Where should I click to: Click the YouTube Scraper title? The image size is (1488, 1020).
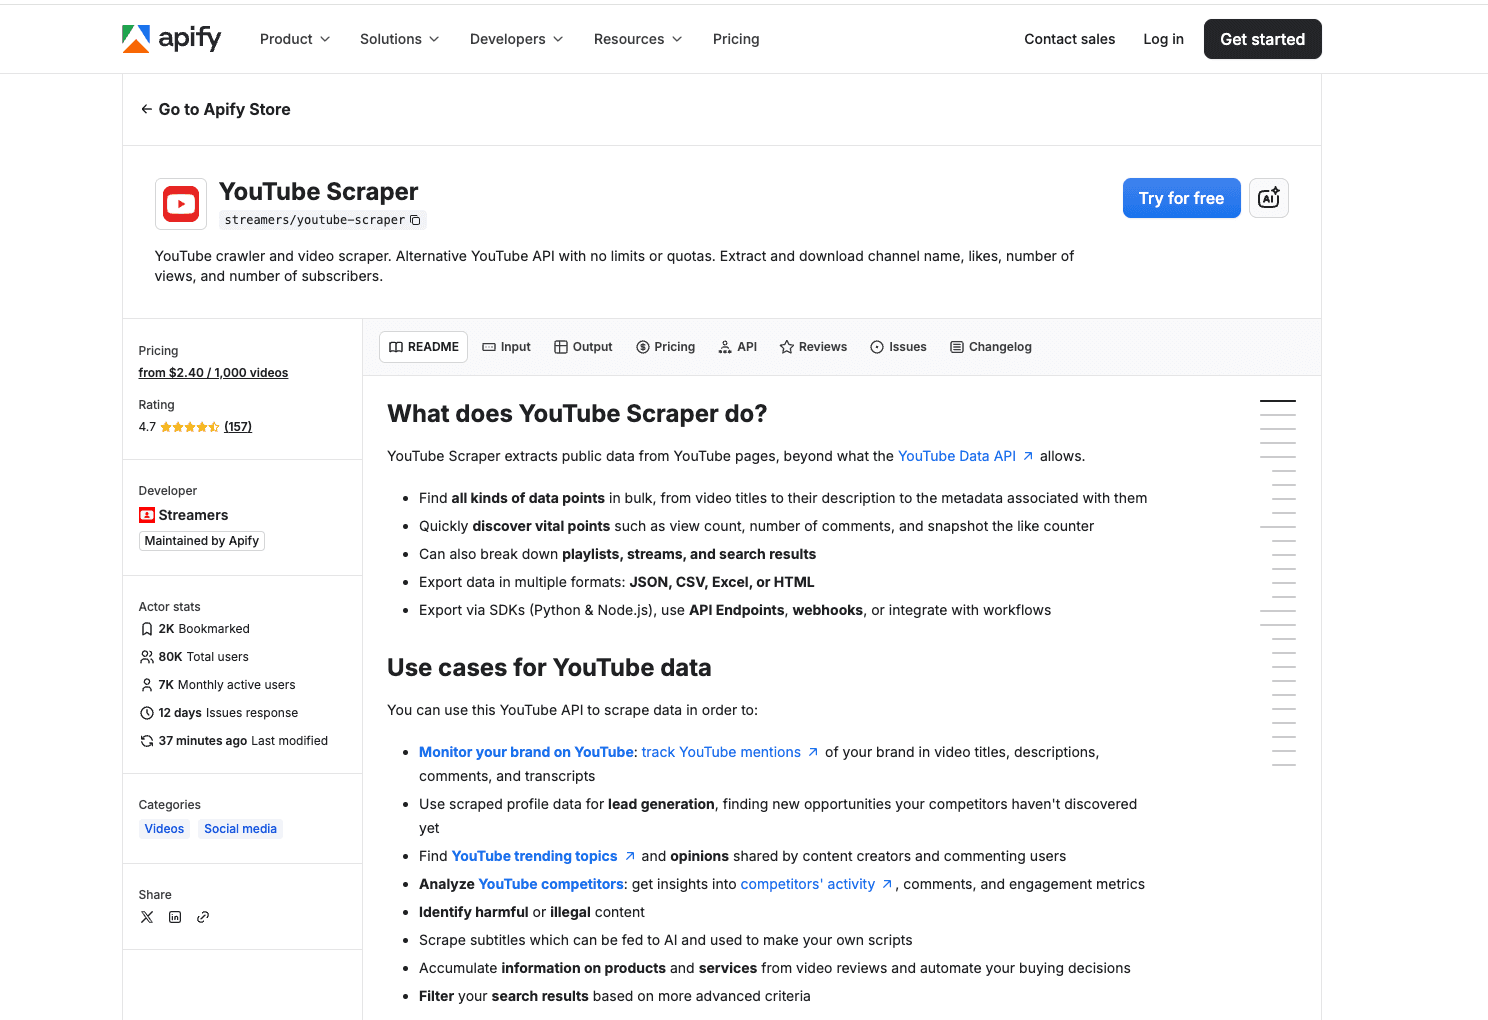(318, 191)
